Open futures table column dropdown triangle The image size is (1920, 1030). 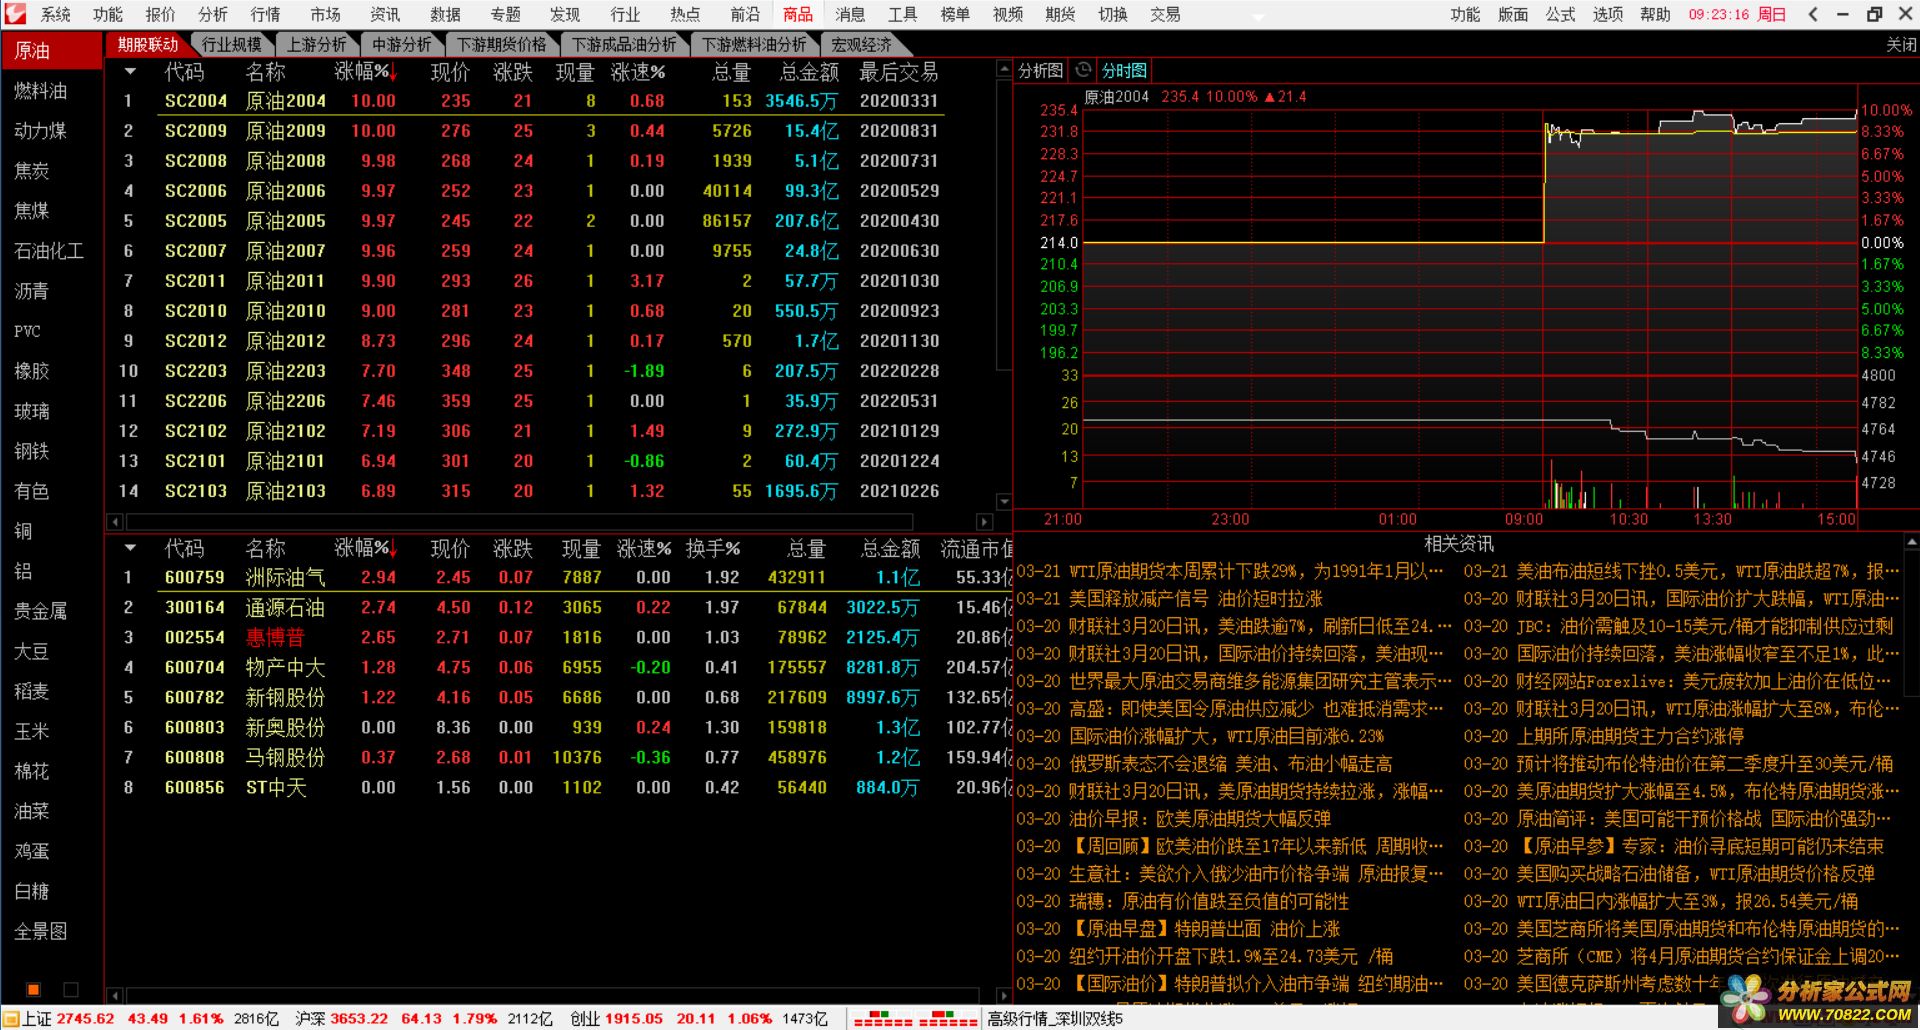(130, 72)
